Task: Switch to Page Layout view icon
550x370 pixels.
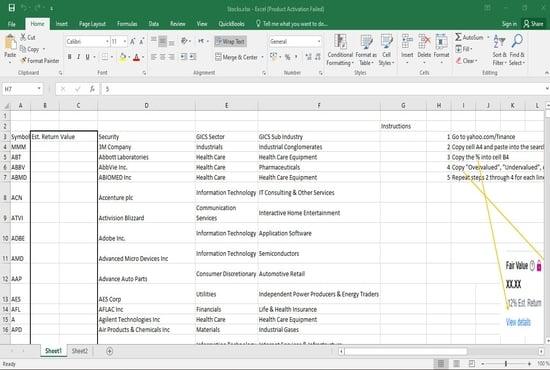Action: (x=456, y=364)
